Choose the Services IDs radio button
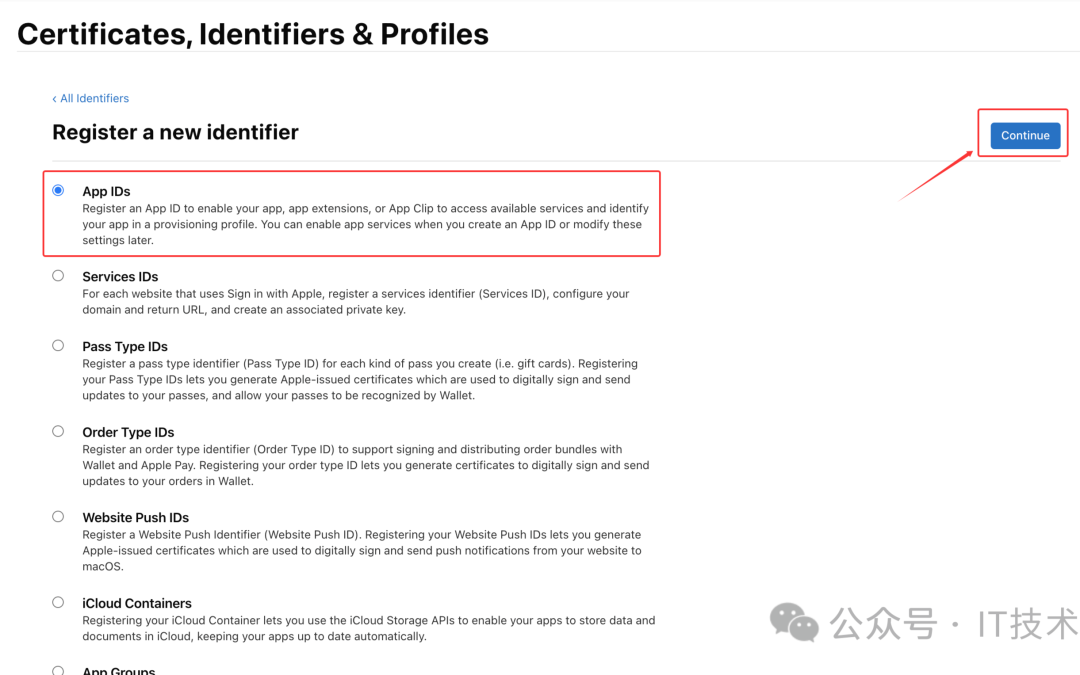 [x=58, y=276]
